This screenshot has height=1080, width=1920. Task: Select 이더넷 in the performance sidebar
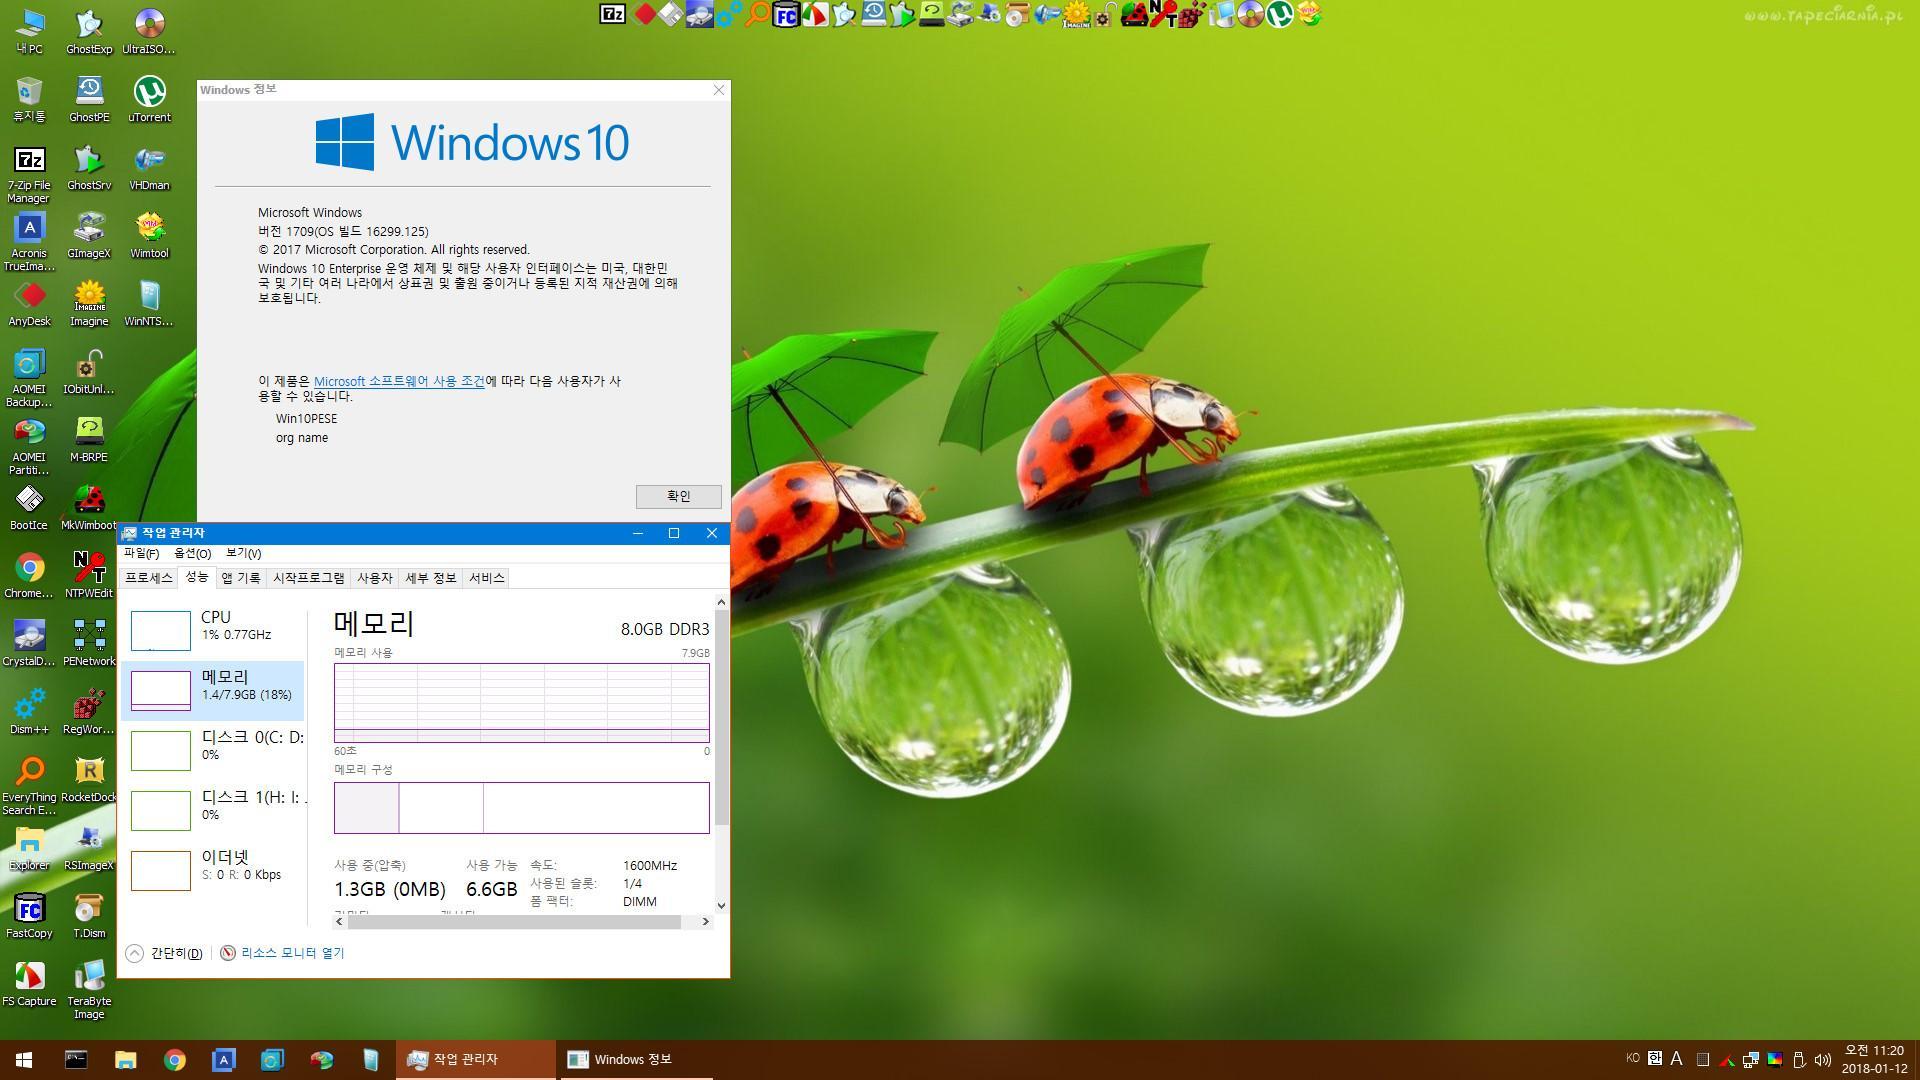click(212, 870)
